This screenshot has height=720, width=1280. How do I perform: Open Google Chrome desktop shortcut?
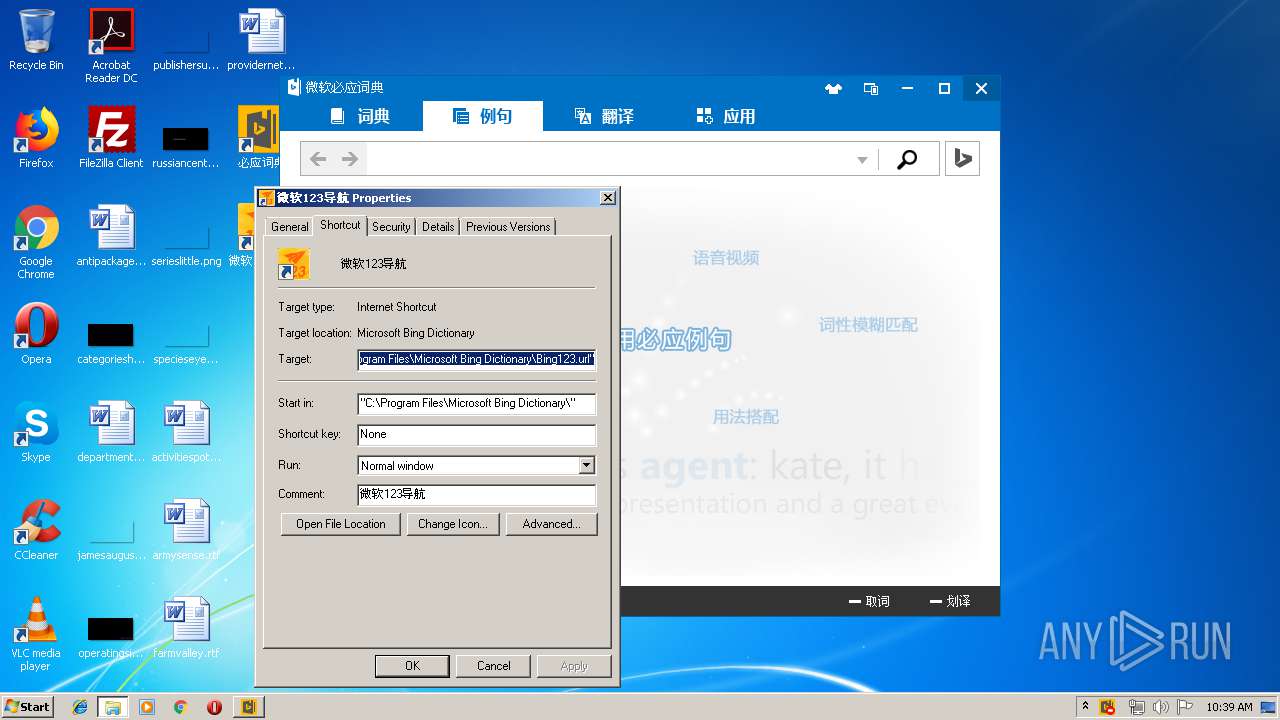36,242
